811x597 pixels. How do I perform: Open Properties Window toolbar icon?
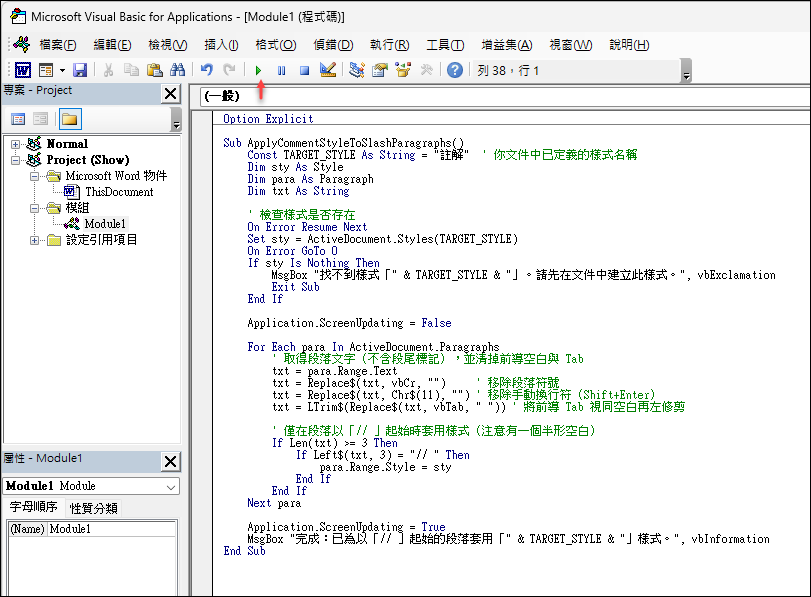click(x=380, y=70)
